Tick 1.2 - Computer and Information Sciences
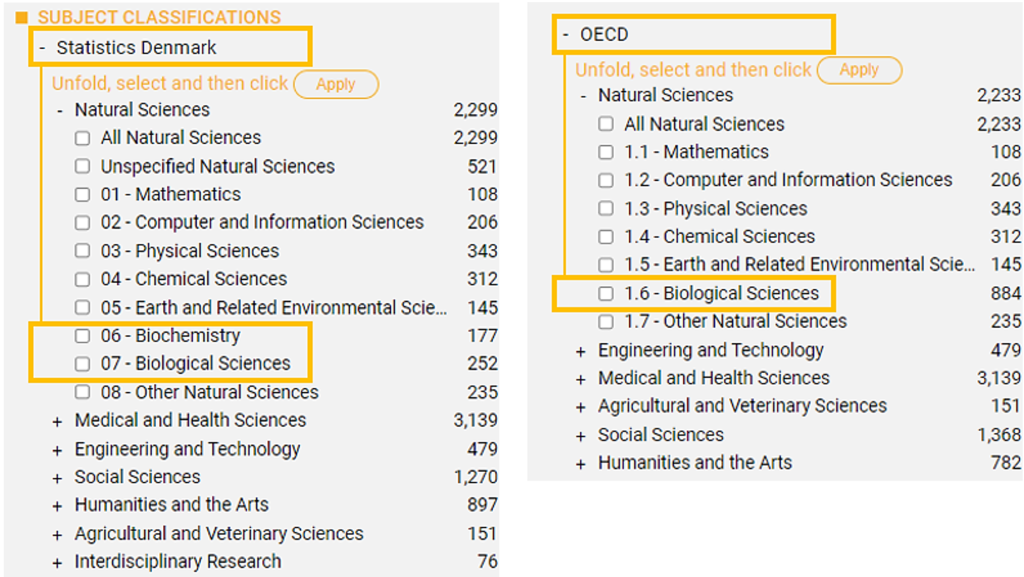Viewport: 1024px width, 577px height. tap(606, 181)
